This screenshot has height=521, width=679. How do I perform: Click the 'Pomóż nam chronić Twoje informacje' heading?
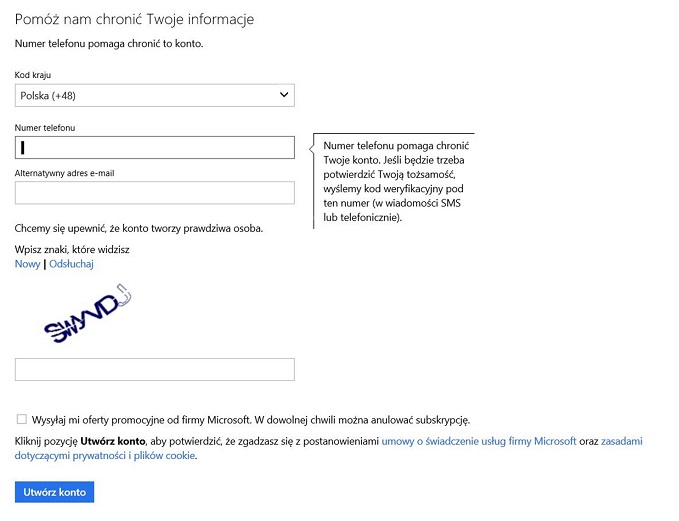[134, 20]
